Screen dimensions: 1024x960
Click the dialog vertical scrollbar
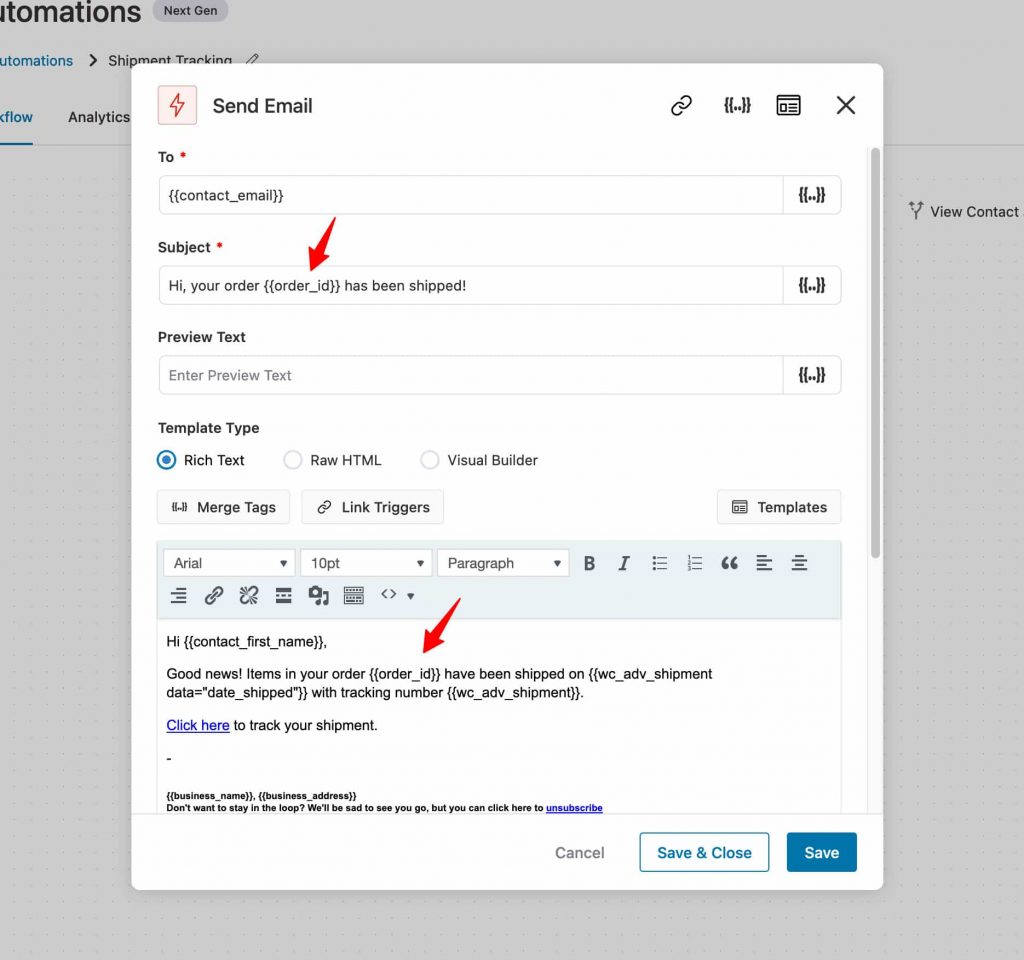pos(875,353)
